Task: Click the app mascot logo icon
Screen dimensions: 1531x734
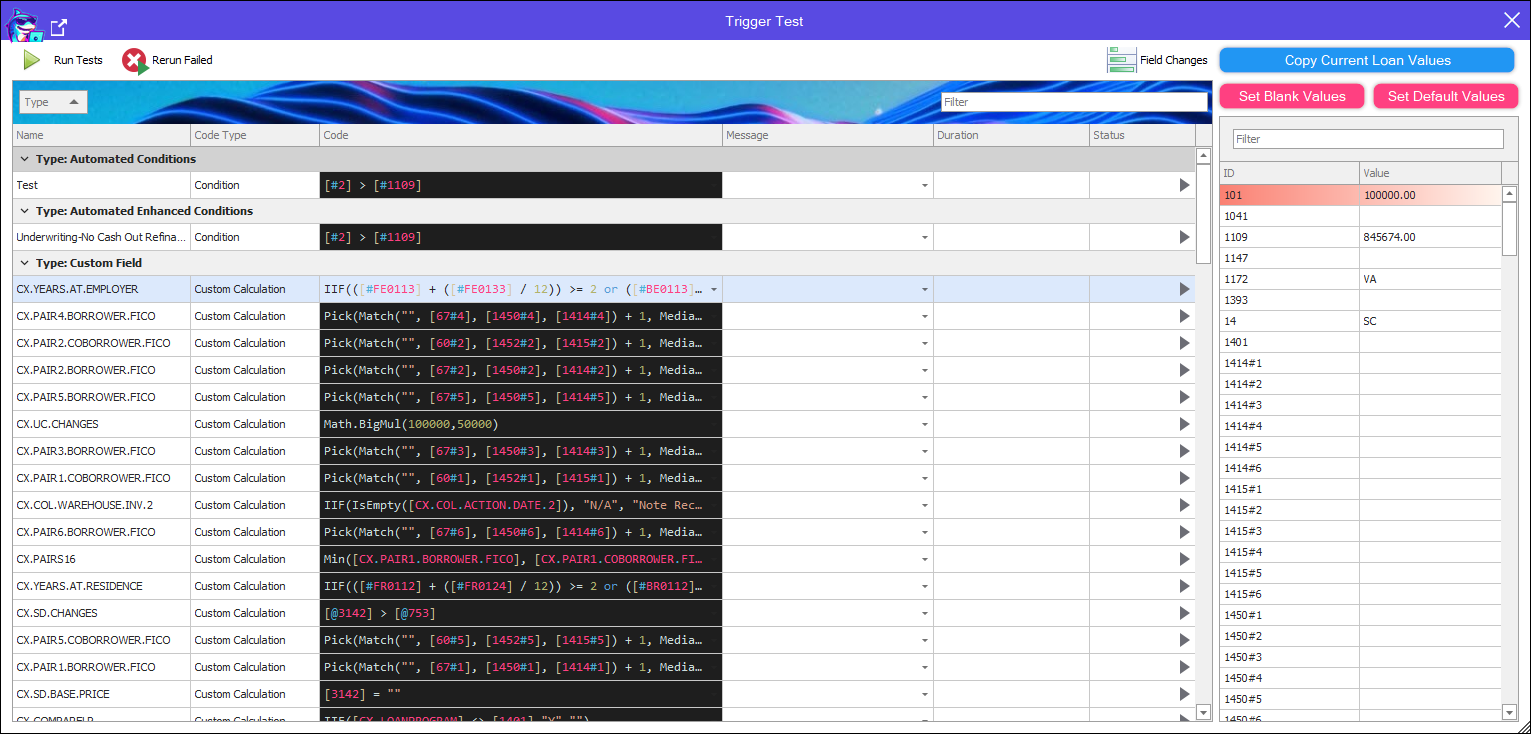Action: pos(23,24)
